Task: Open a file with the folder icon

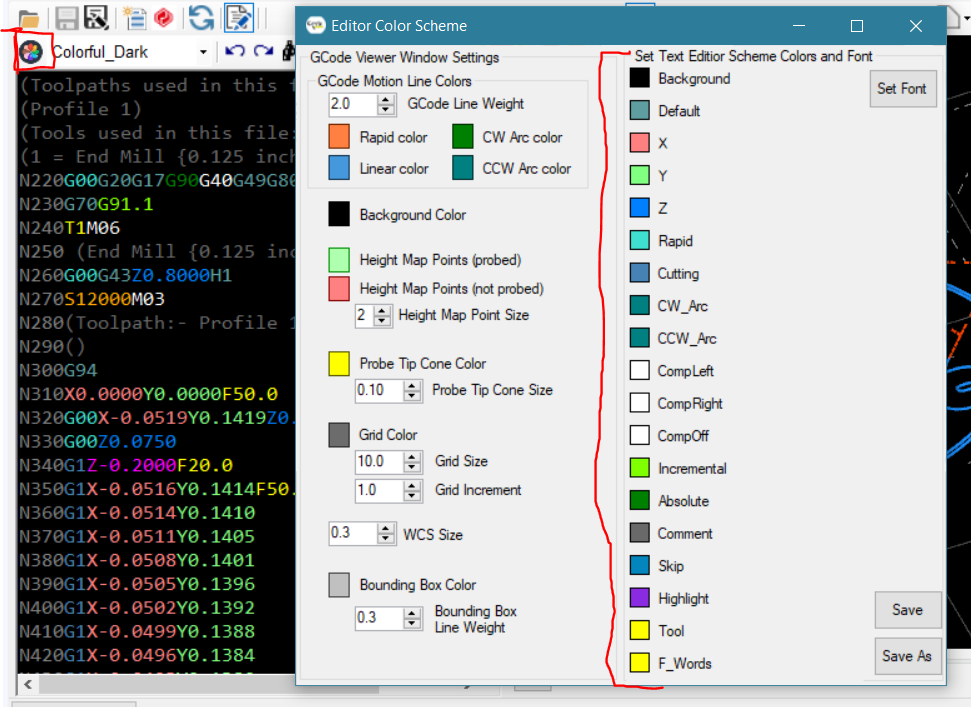Action: tap(28, 19)
